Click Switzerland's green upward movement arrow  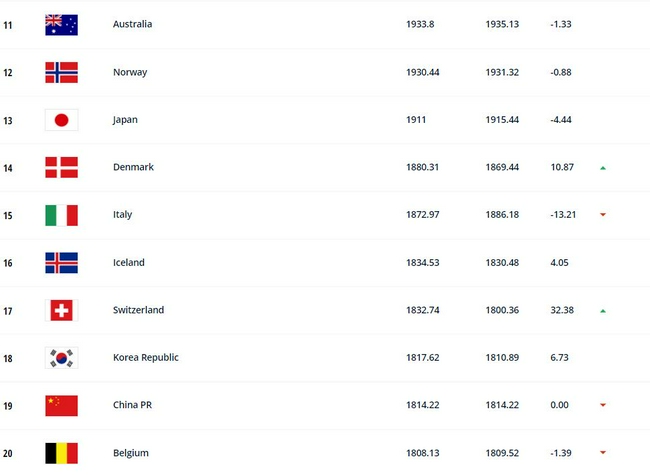[x=603, y=311]
